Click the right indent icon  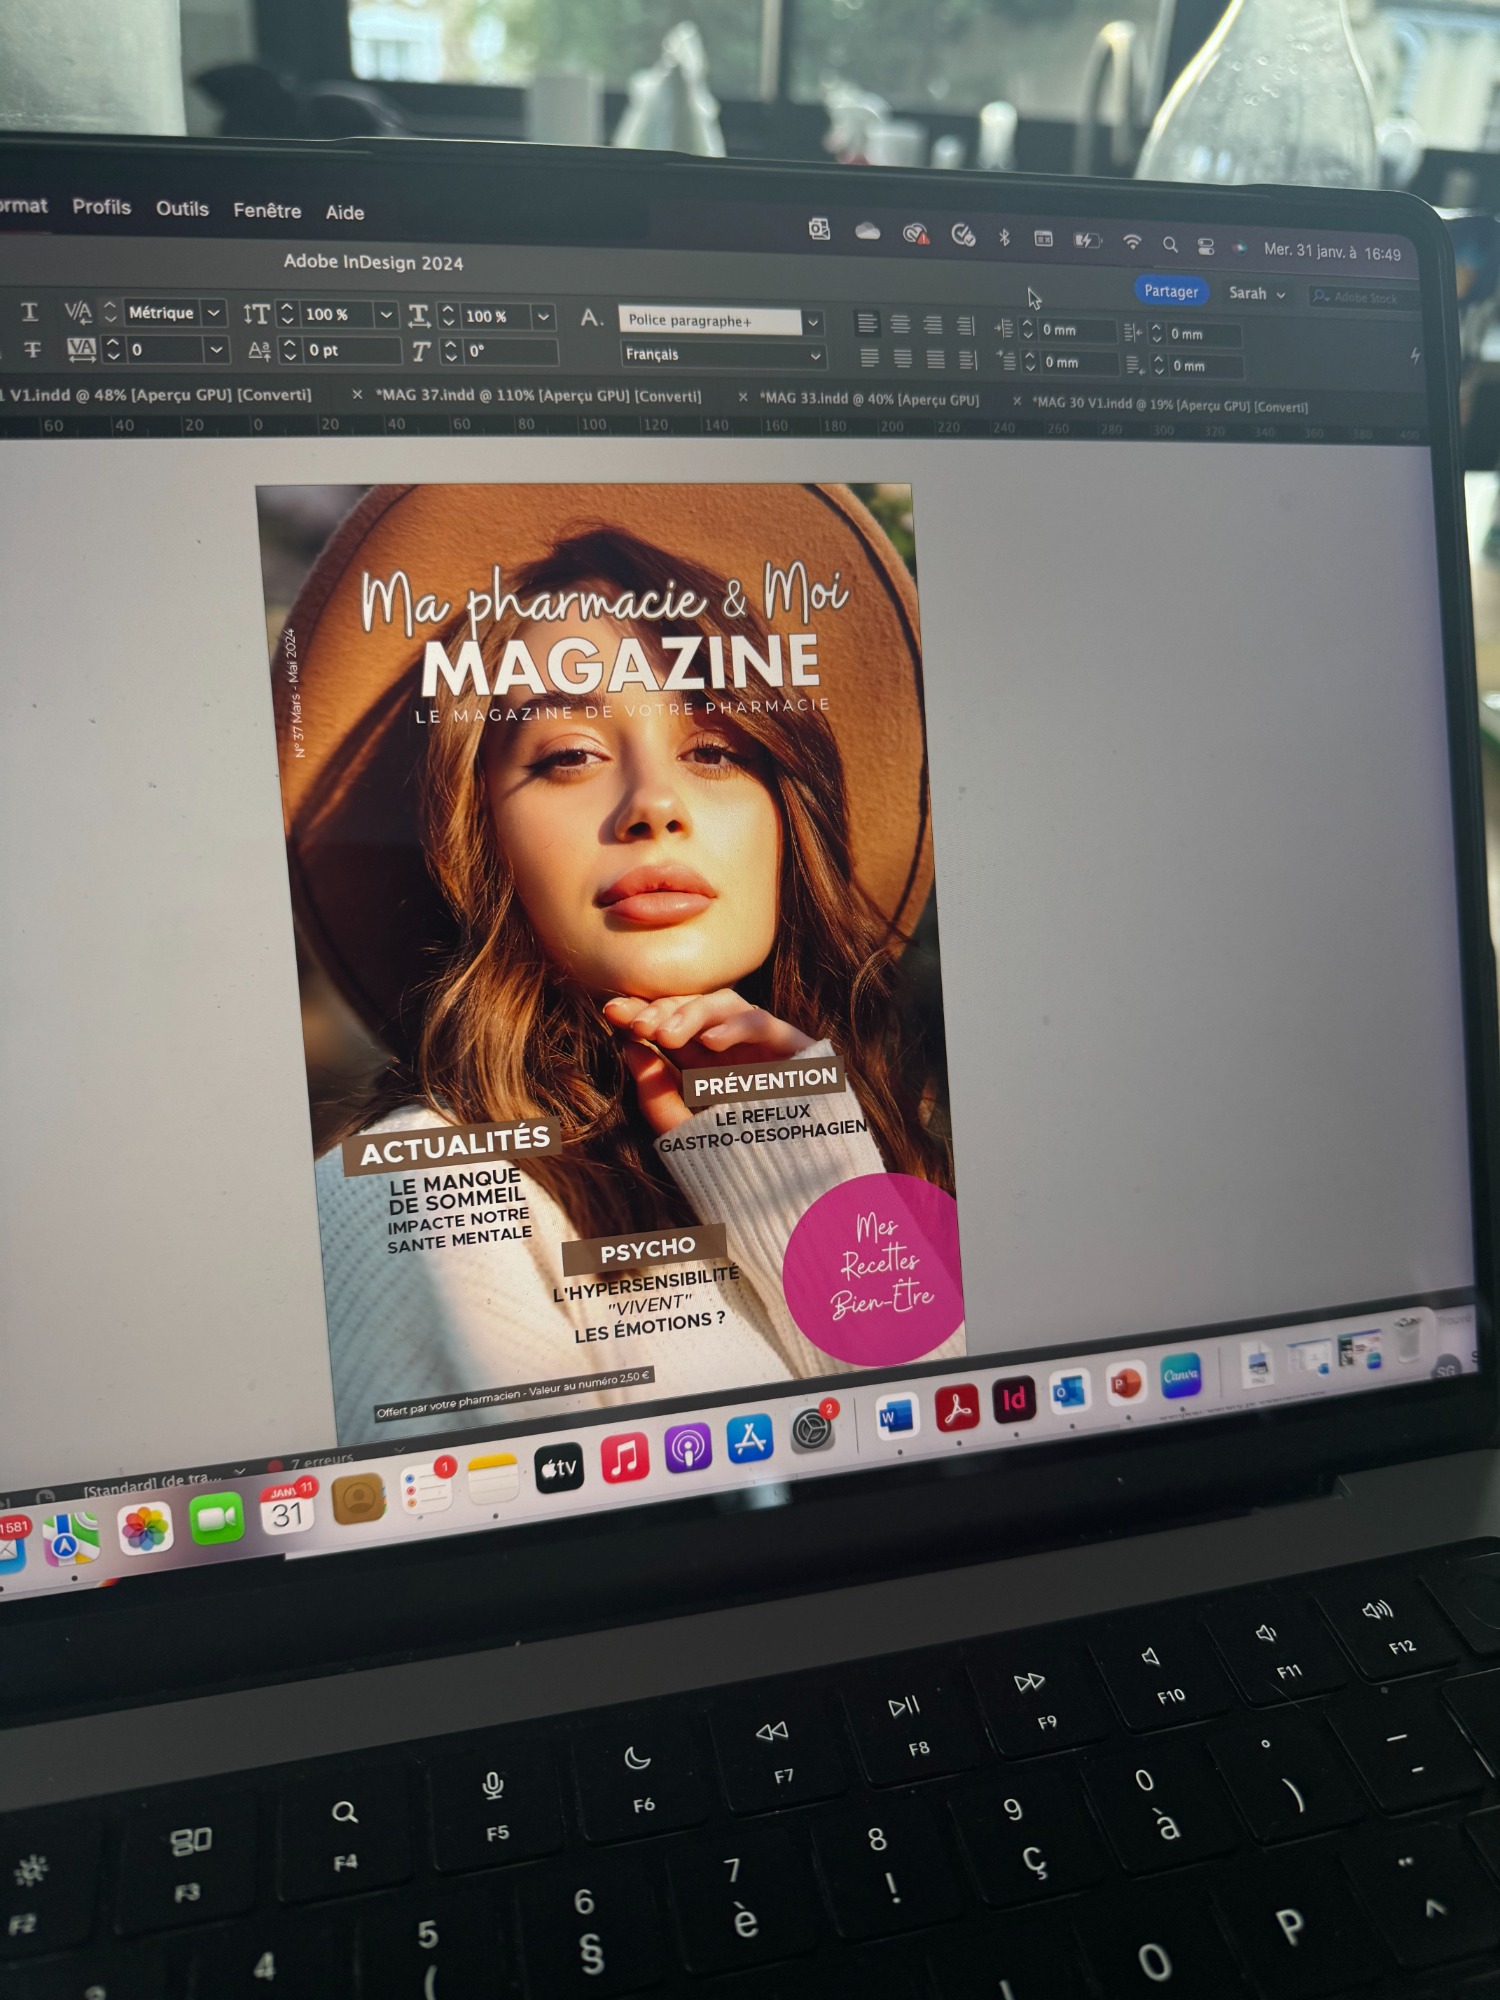[1133, 332]
